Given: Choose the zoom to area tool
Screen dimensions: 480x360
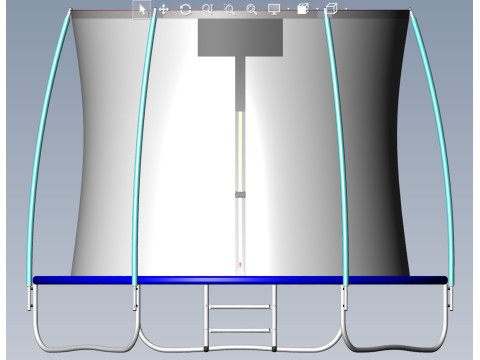Looking at the screenshot, I should click(229, 9).
